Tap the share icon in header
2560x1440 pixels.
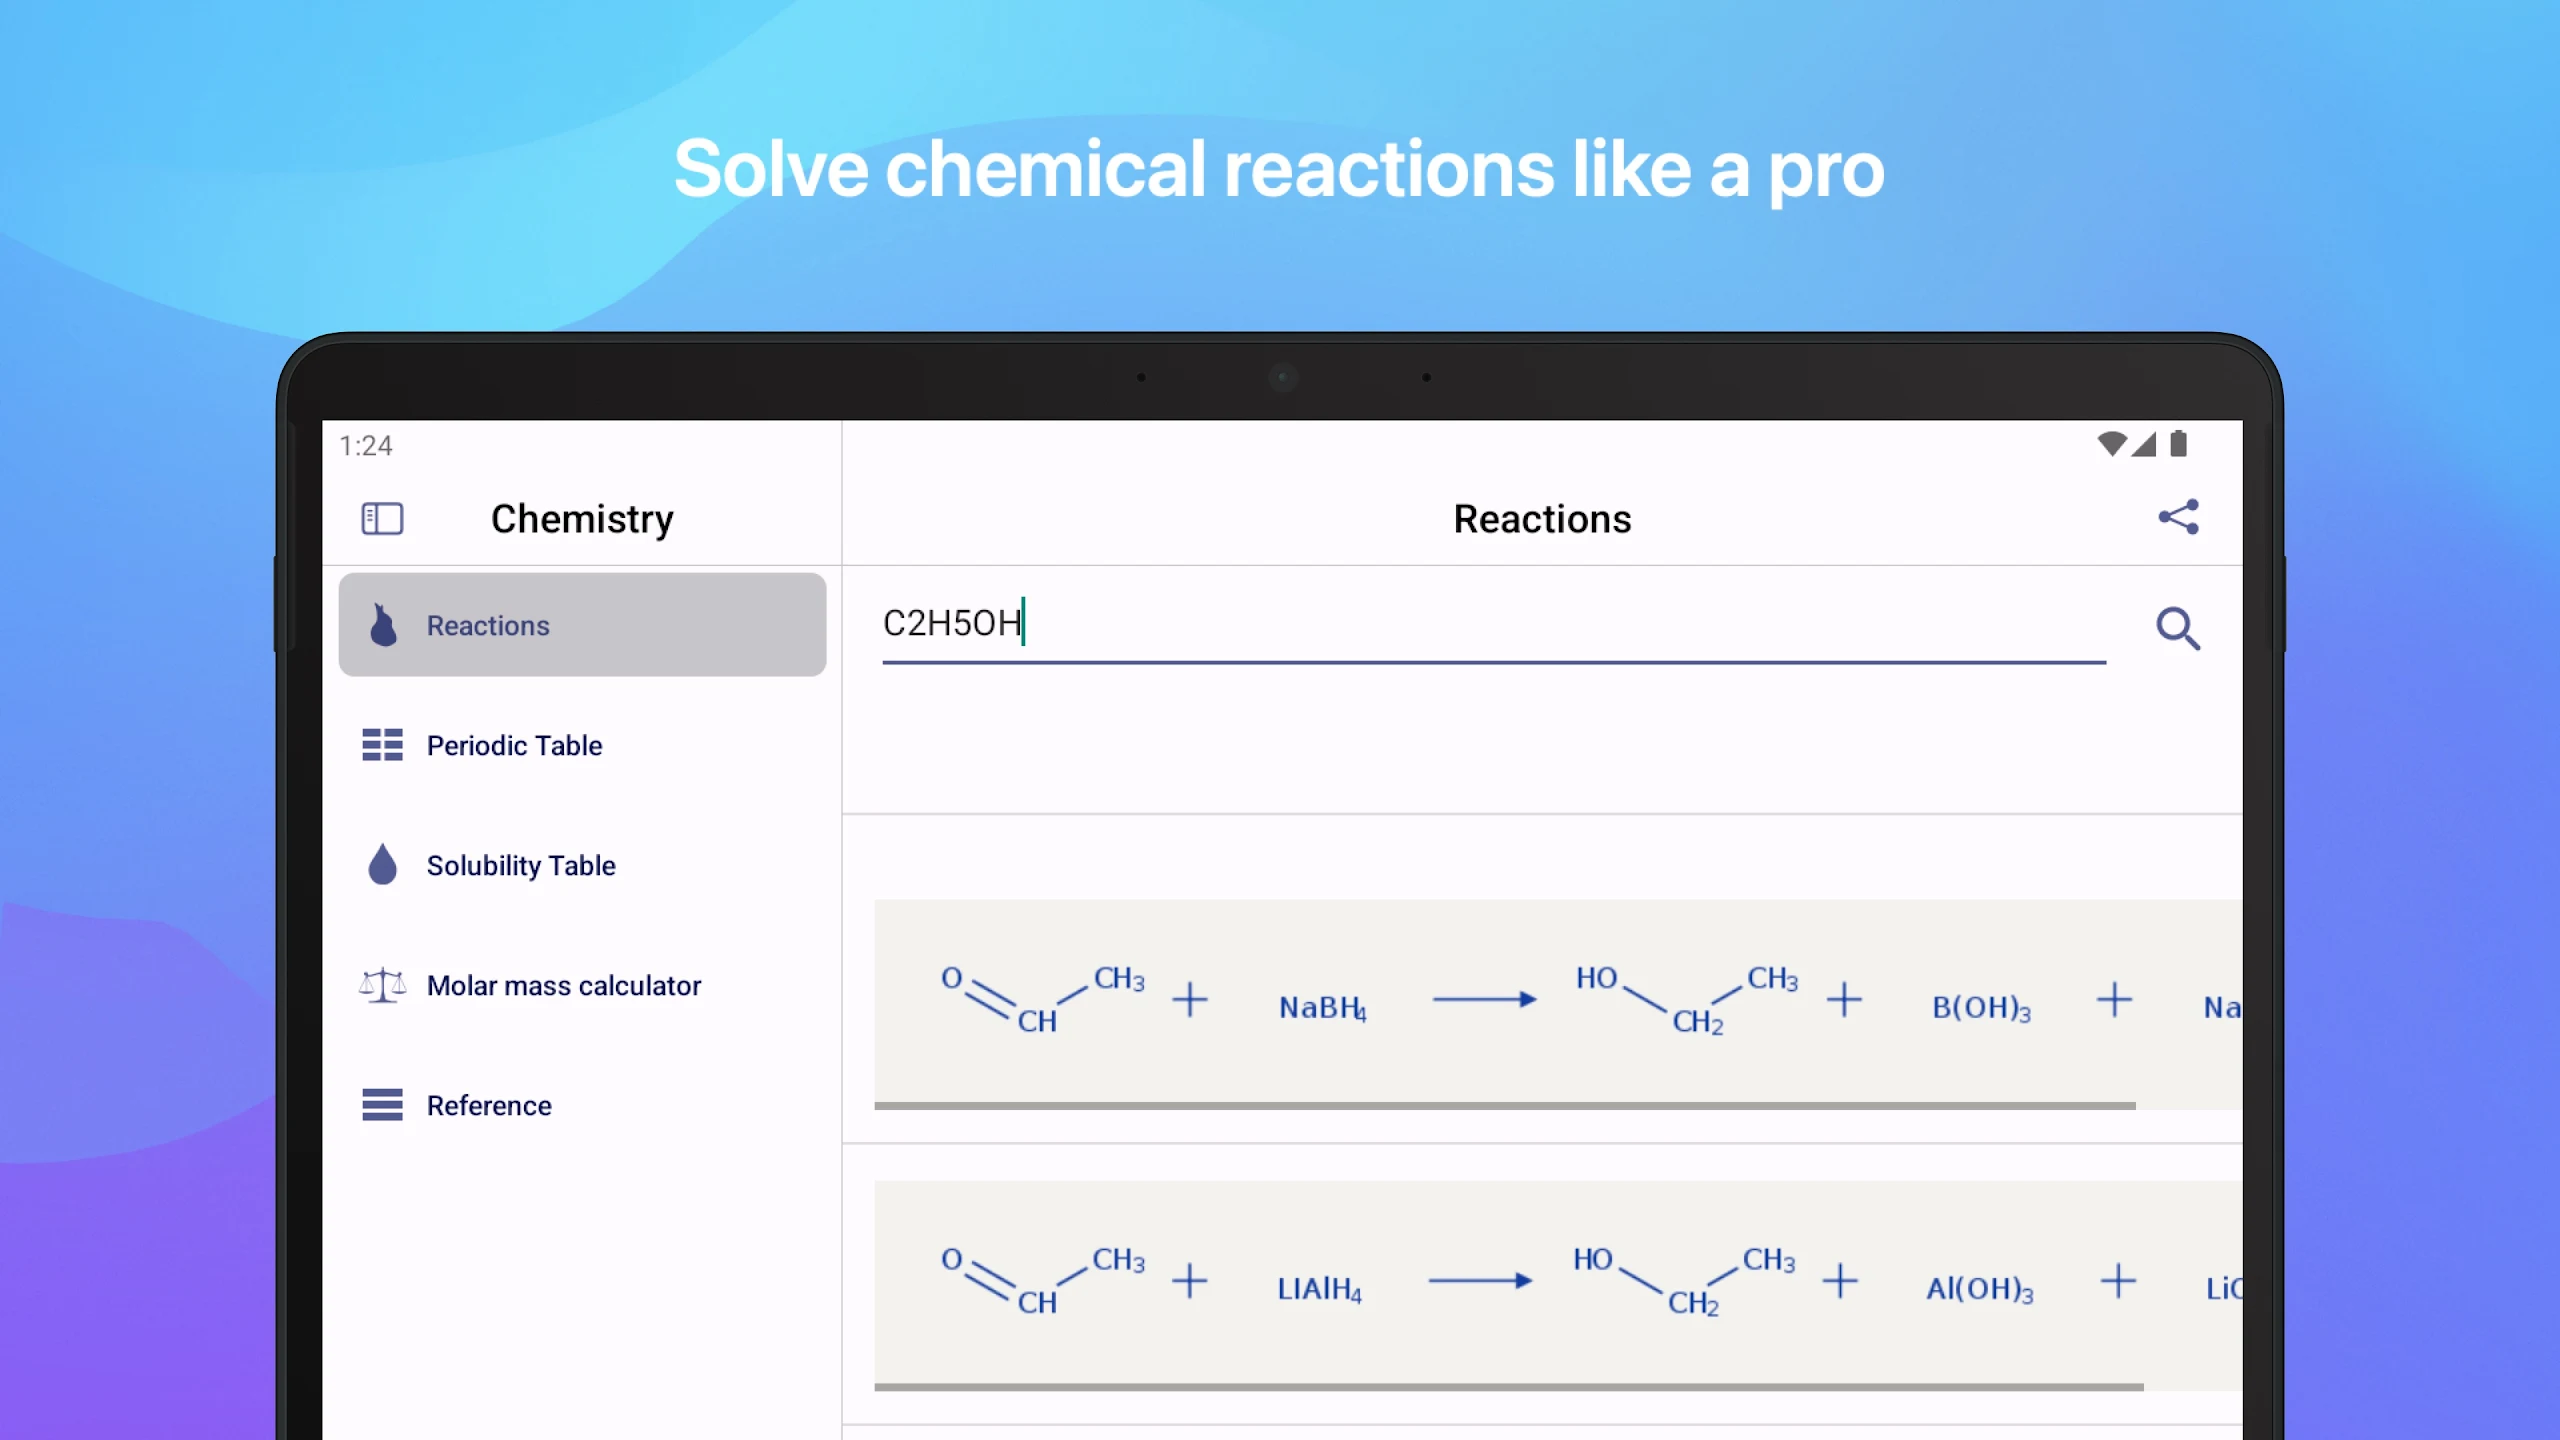tap(2178, 517)
